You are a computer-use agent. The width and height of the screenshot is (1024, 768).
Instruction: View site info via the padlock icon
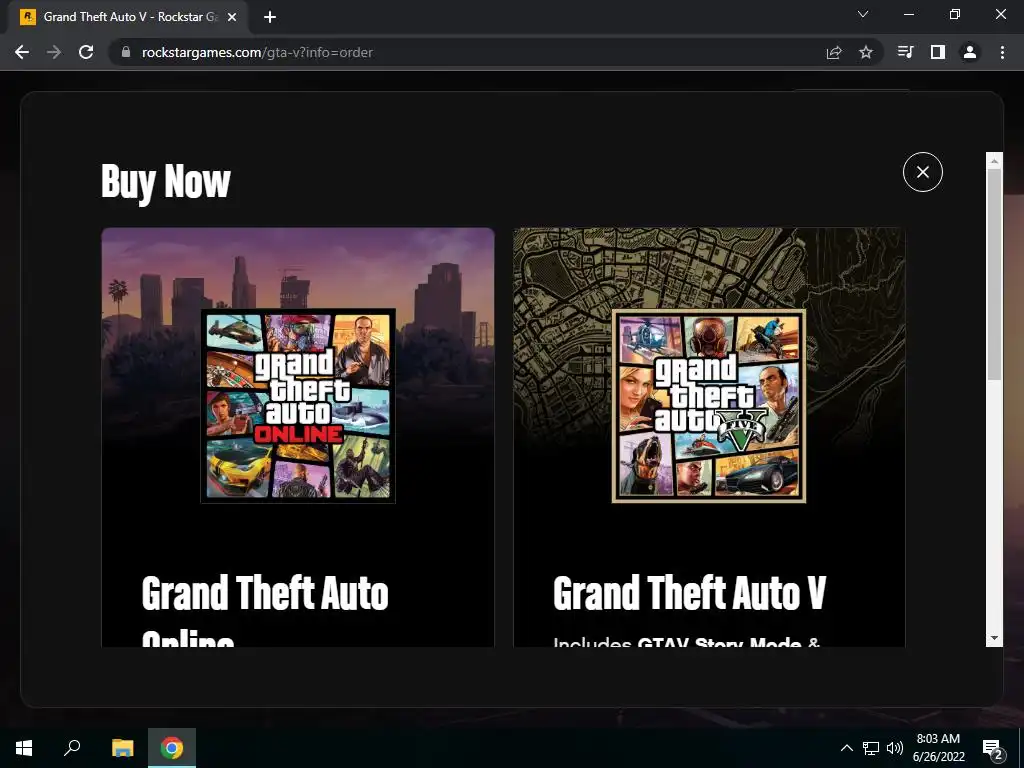coord(125,52)
